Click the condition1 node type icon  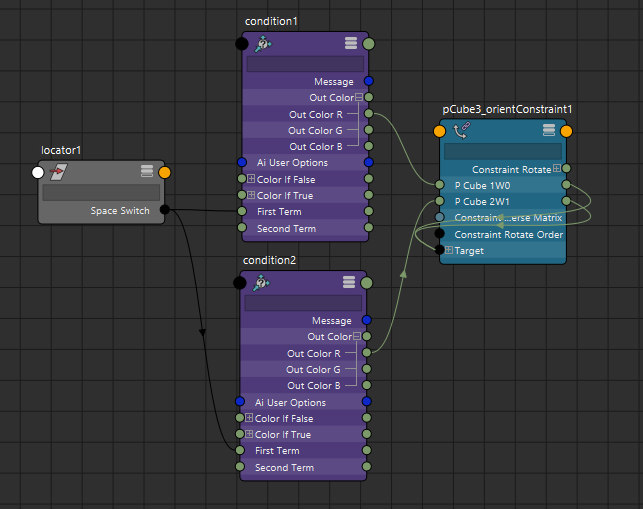tap(263, 44)
